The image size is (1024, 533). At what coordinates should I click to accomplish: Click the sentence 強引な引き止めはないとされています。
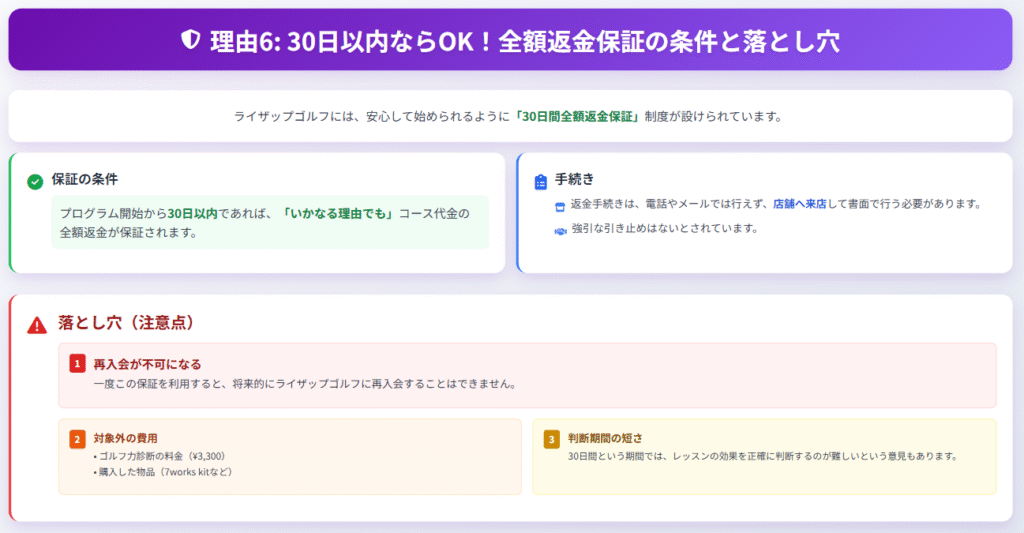pos(665,229)
